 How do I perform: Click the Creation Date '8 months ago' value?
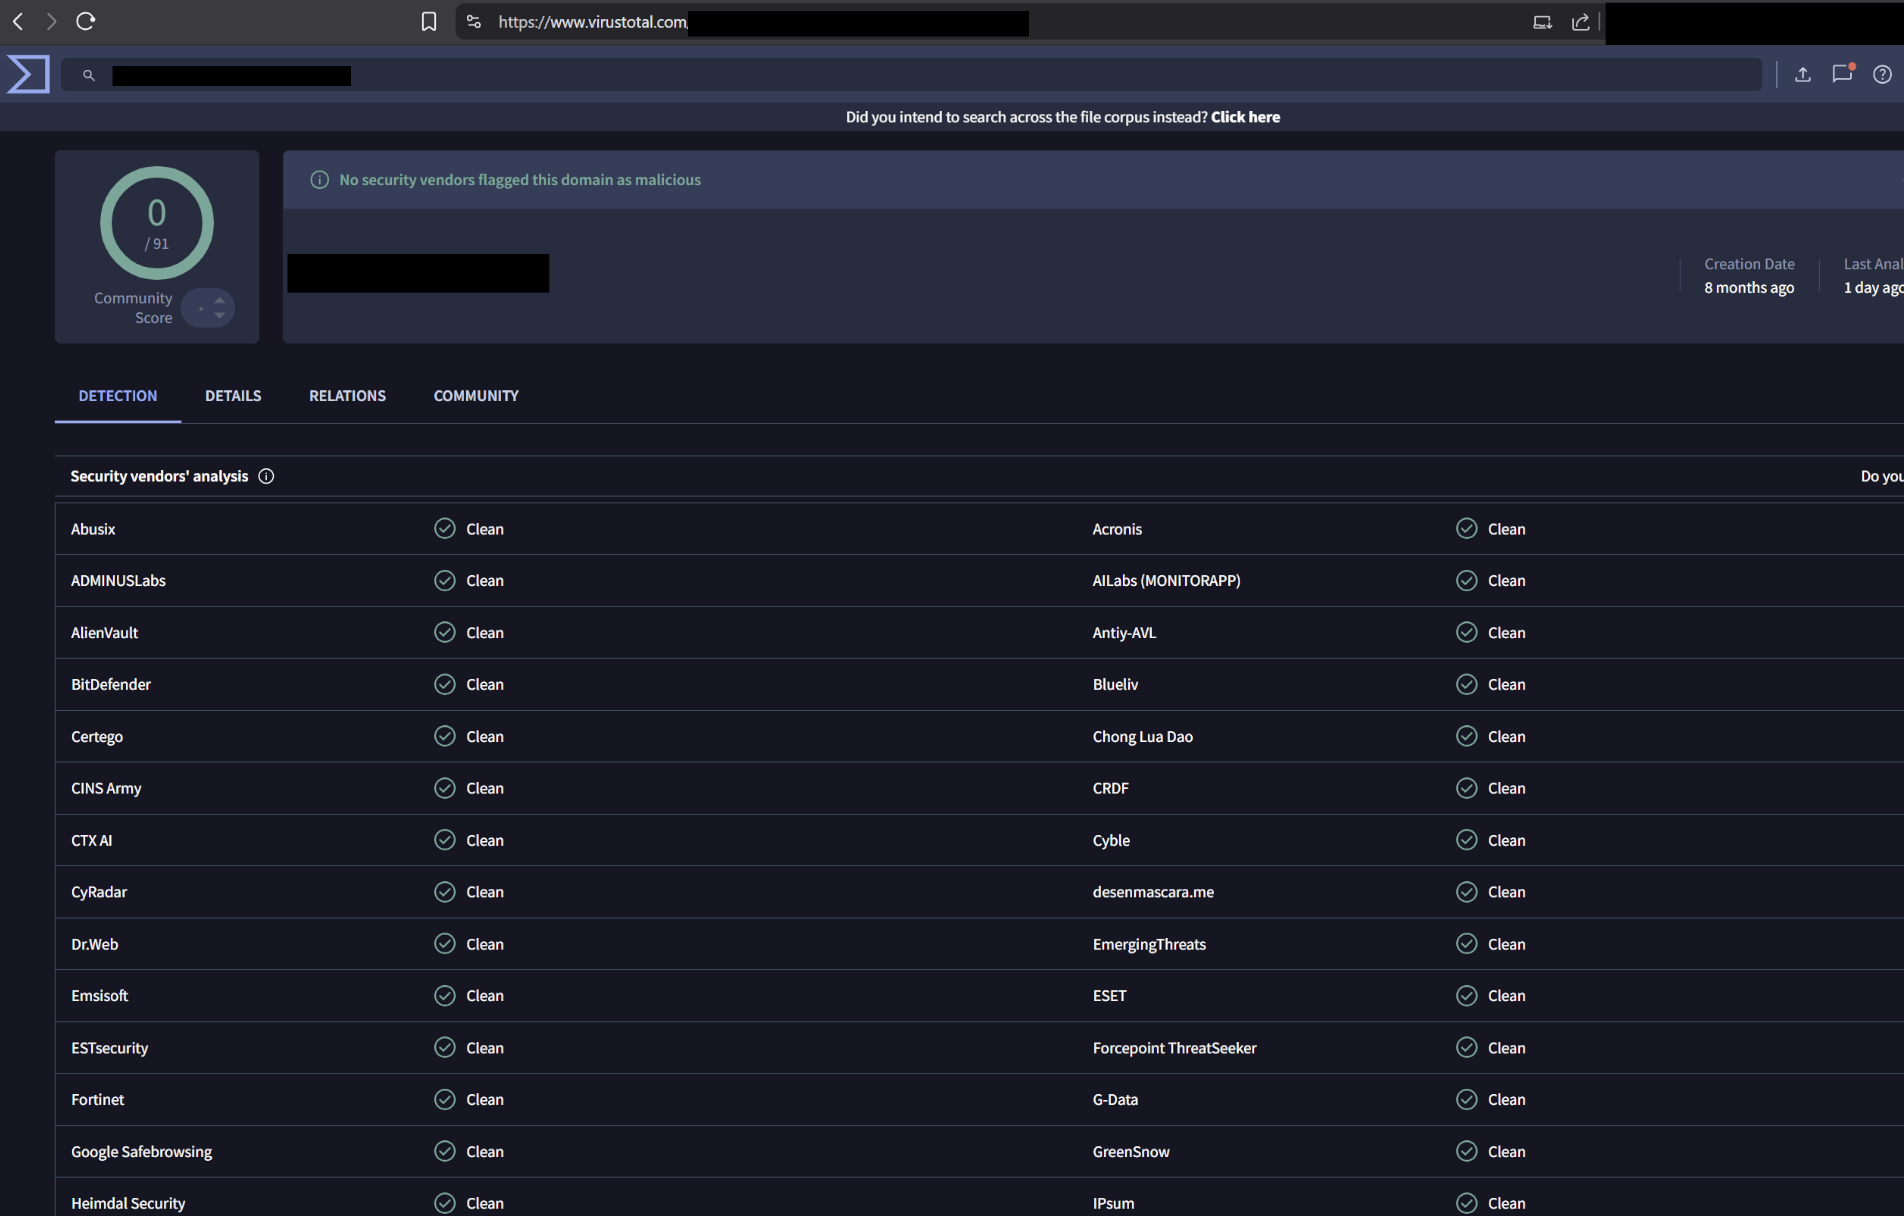tap(1749, 288)
